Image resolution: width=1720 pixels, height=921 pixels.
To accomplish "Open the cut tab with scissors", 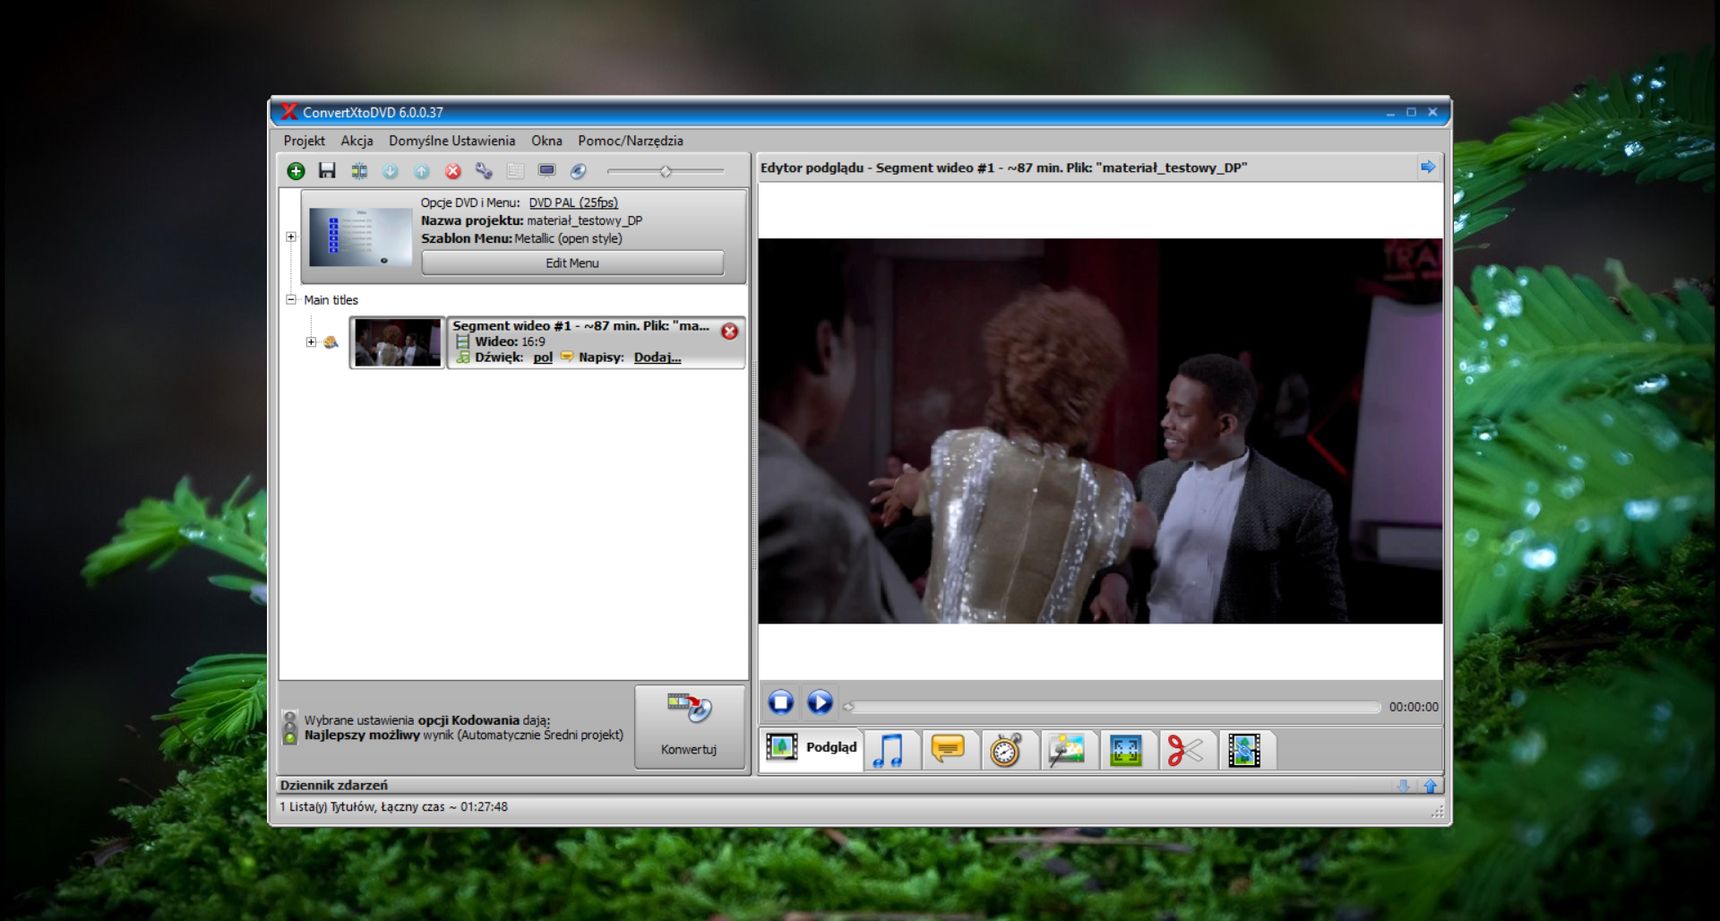I will point(1185,750).
